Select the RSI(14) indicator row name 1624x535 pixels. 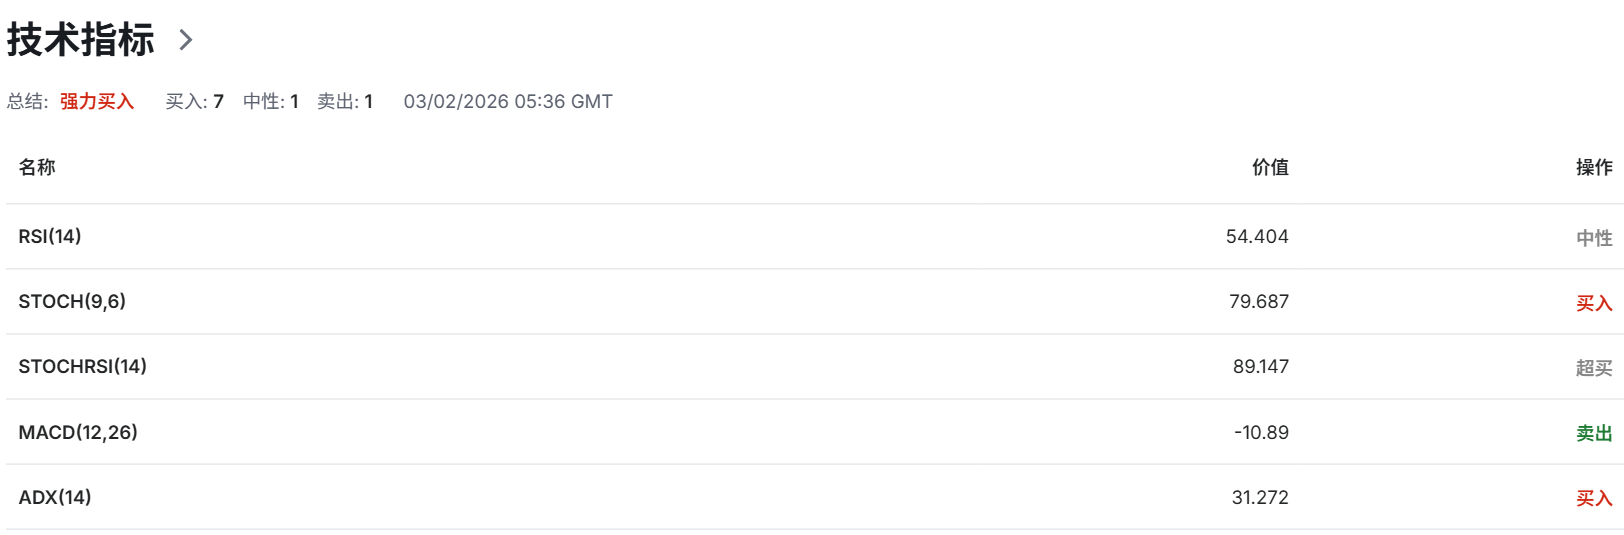50,237
